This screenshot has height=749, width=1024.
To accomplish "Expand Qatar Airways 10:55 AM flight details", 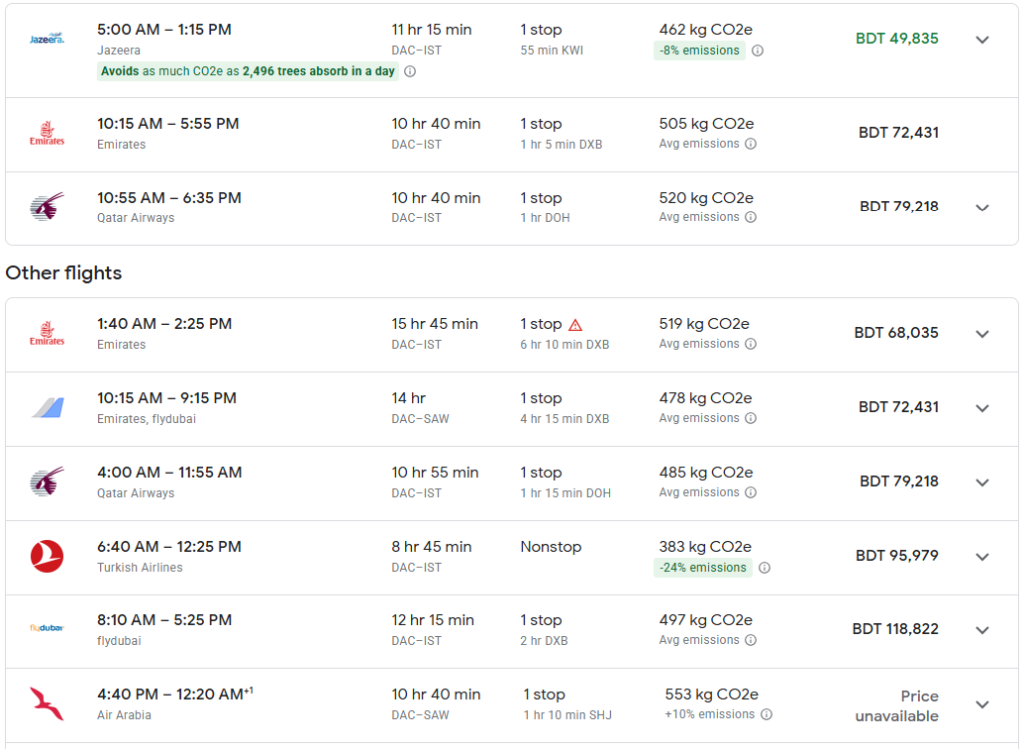I will 982,208.
